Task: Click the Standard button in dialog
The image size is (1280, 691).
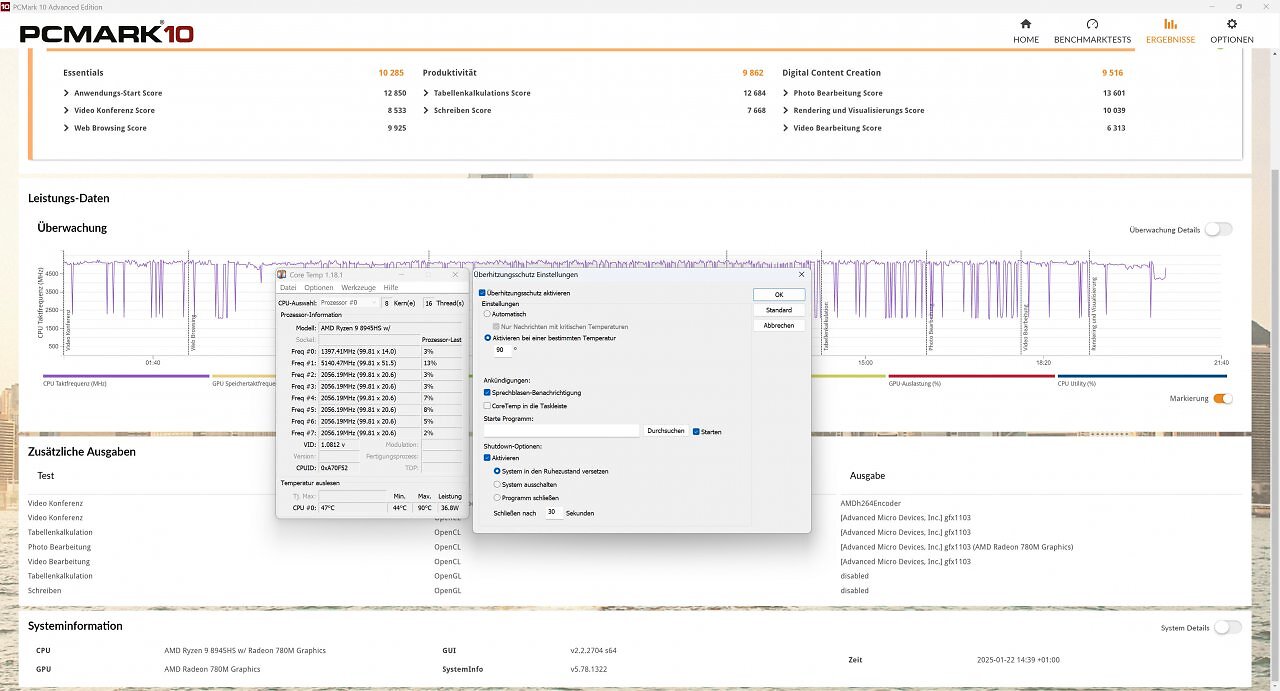Action: 778,310
